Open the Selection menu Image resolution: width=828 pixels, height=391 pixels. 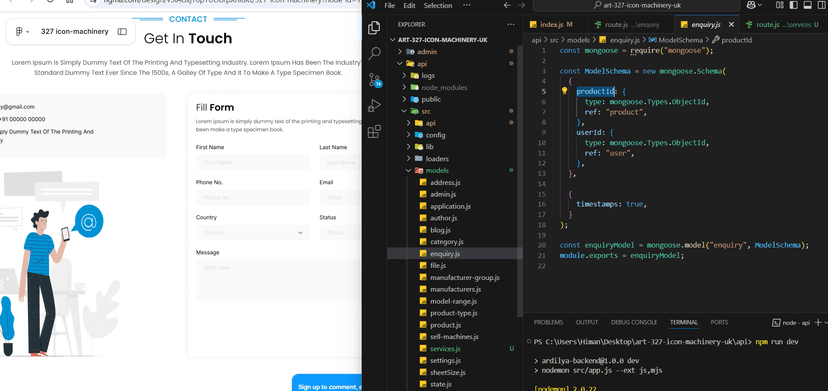[438, 5]
